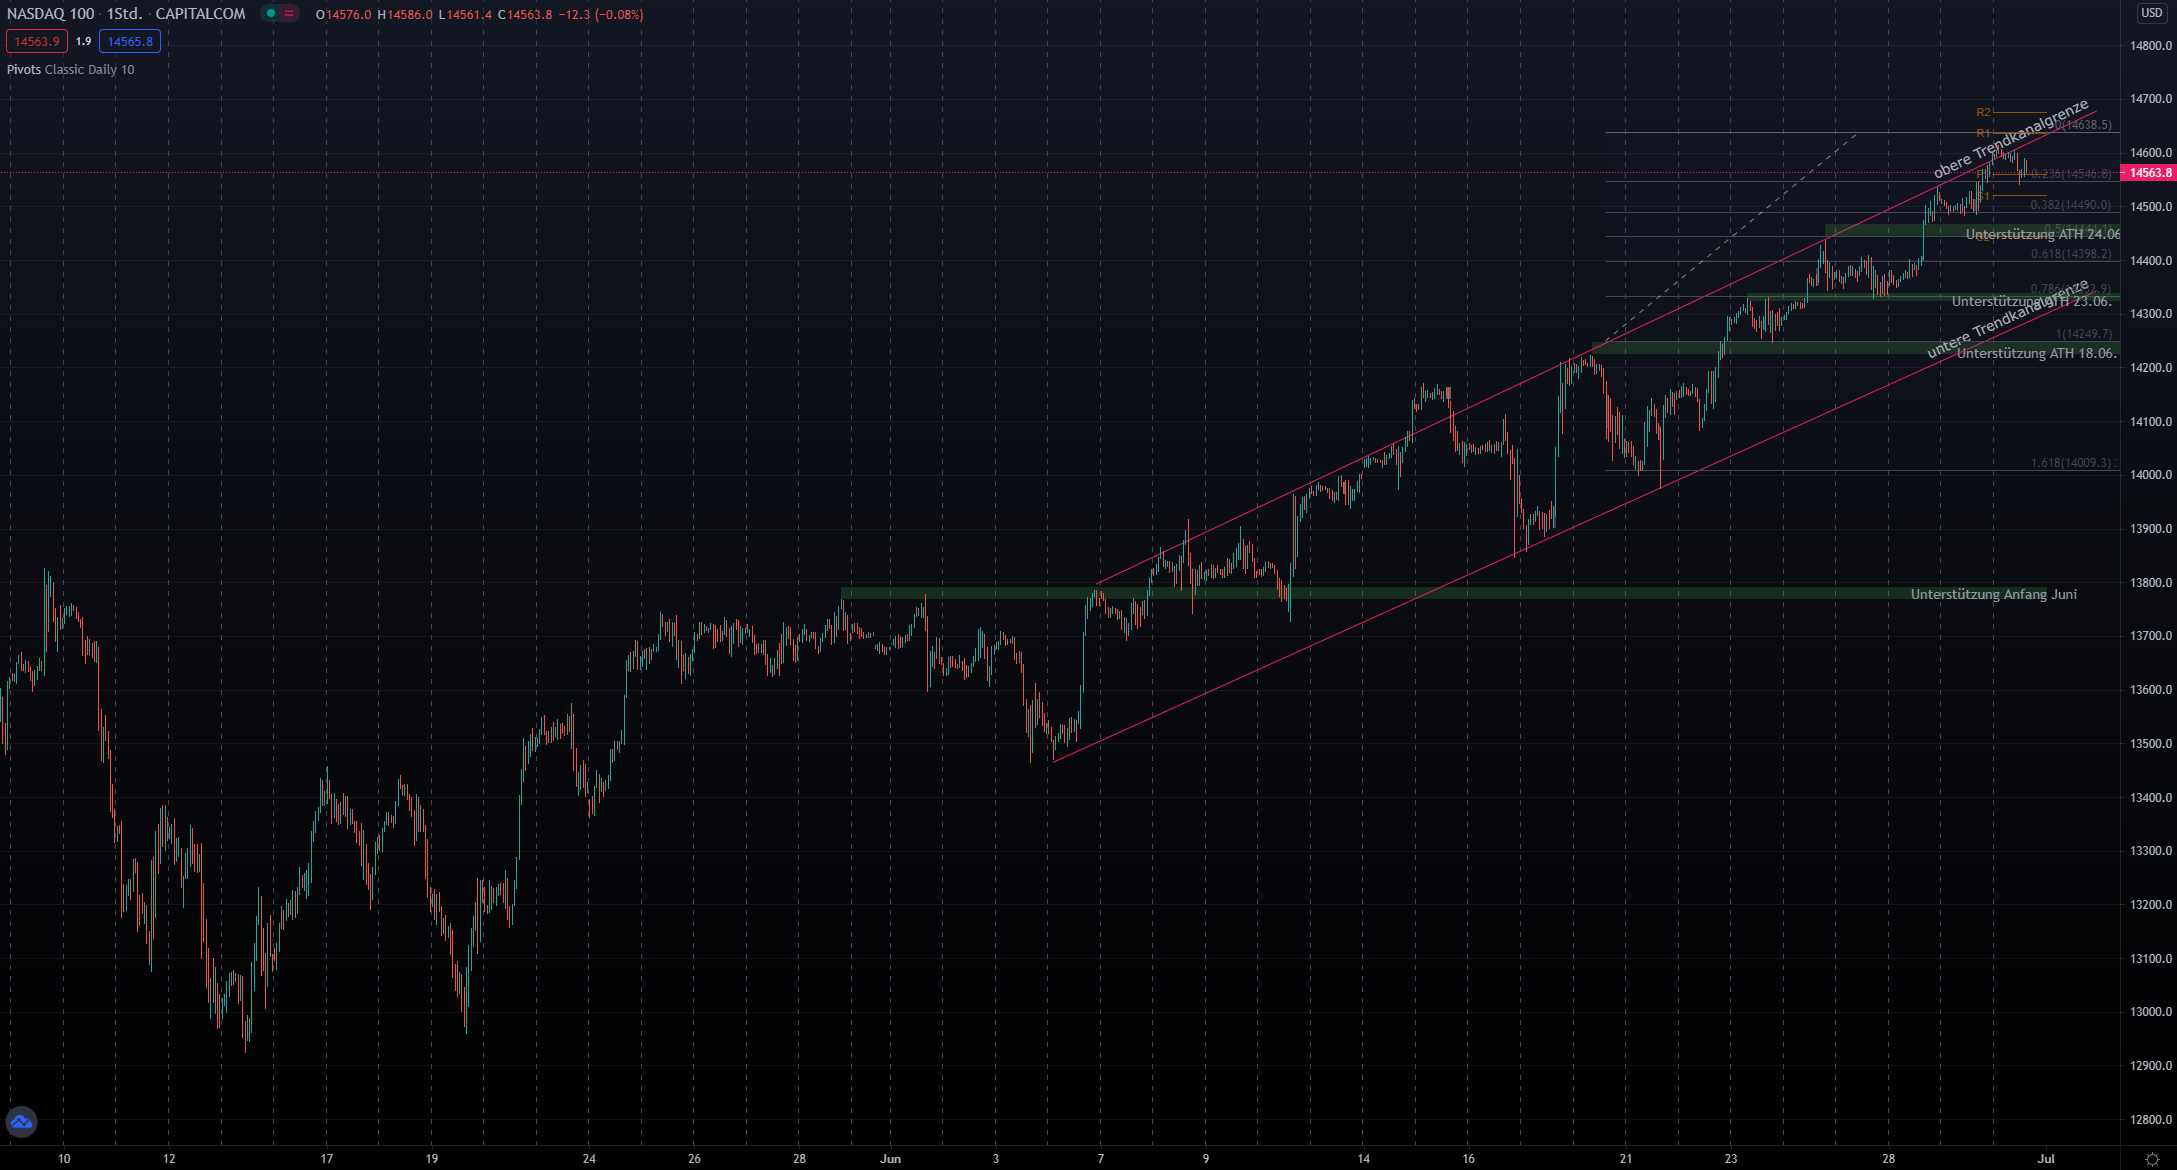Open the NASDAQ 100 symbol title
This screenshot has width=2177, height=1170.
pyautogui.click(x=51, y=14)
